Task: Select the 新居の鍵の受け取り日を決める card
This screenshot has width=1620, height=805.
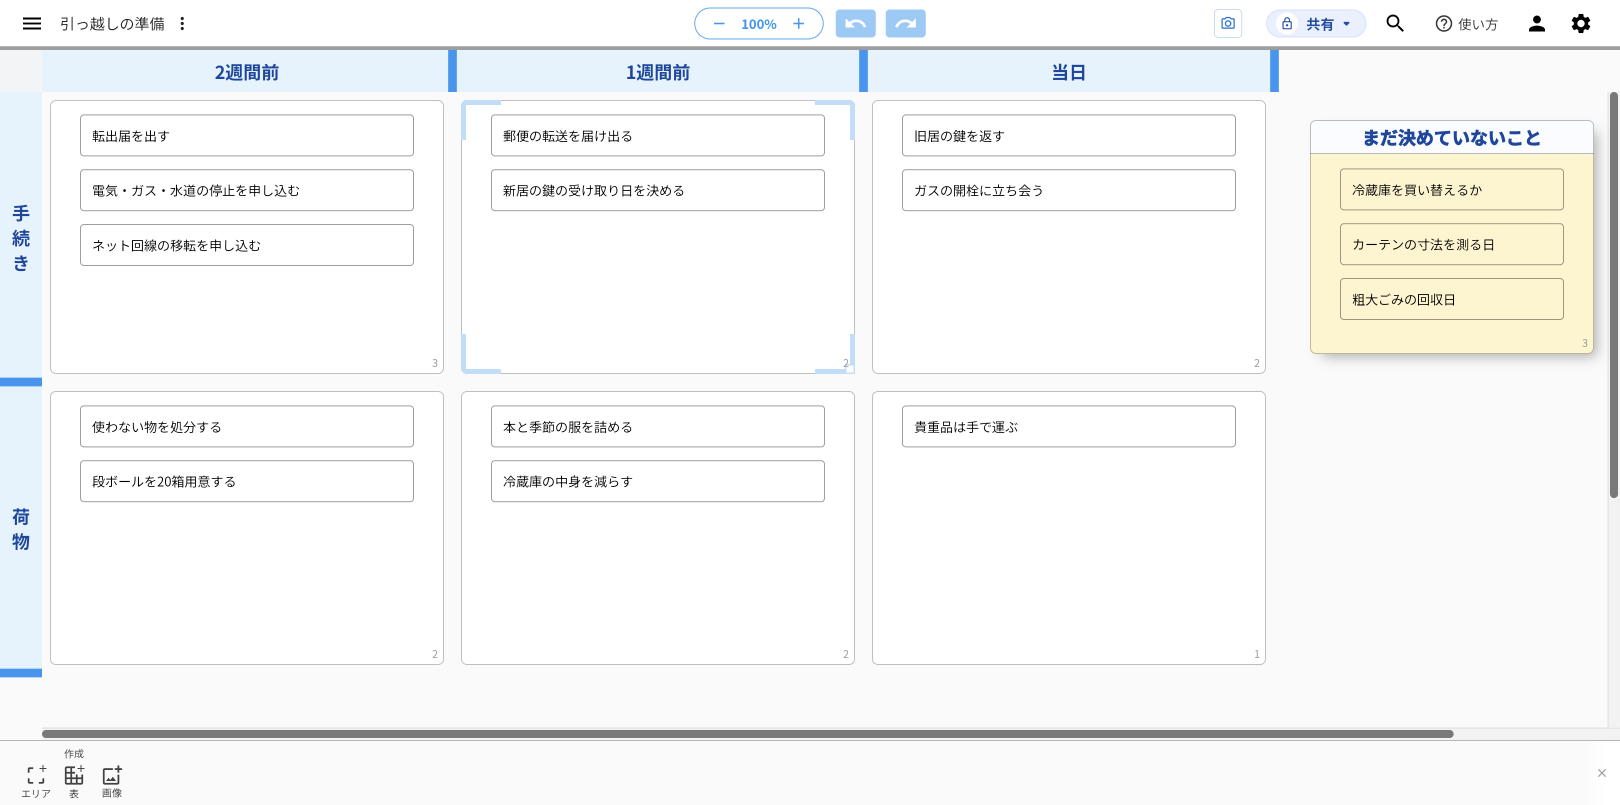Action: point(658,190)
